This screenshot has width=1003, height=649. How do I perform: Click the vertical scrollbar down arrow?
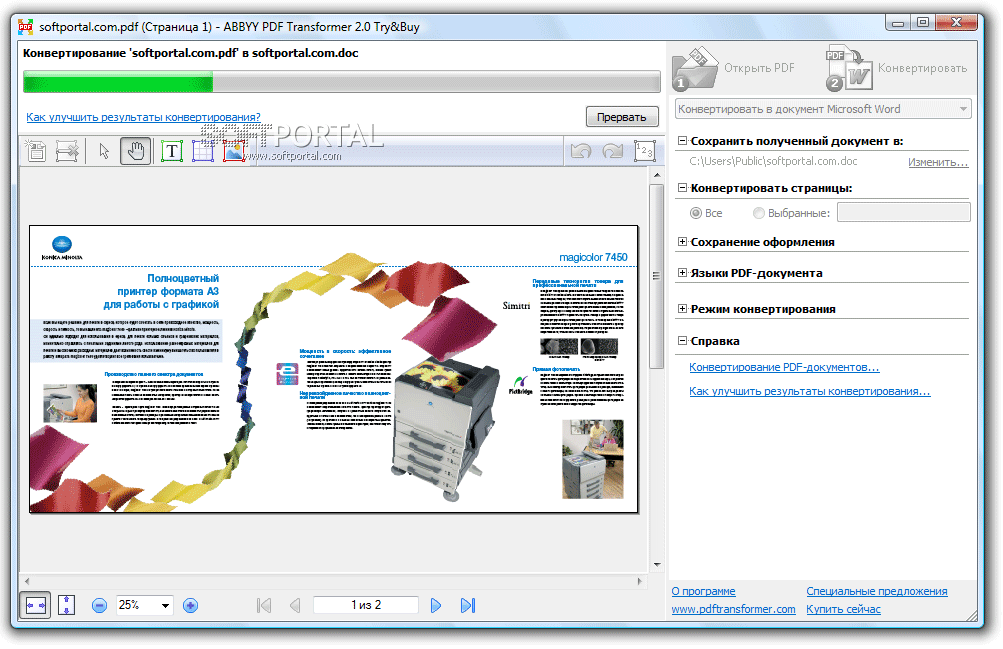click(x=657, y=565)
